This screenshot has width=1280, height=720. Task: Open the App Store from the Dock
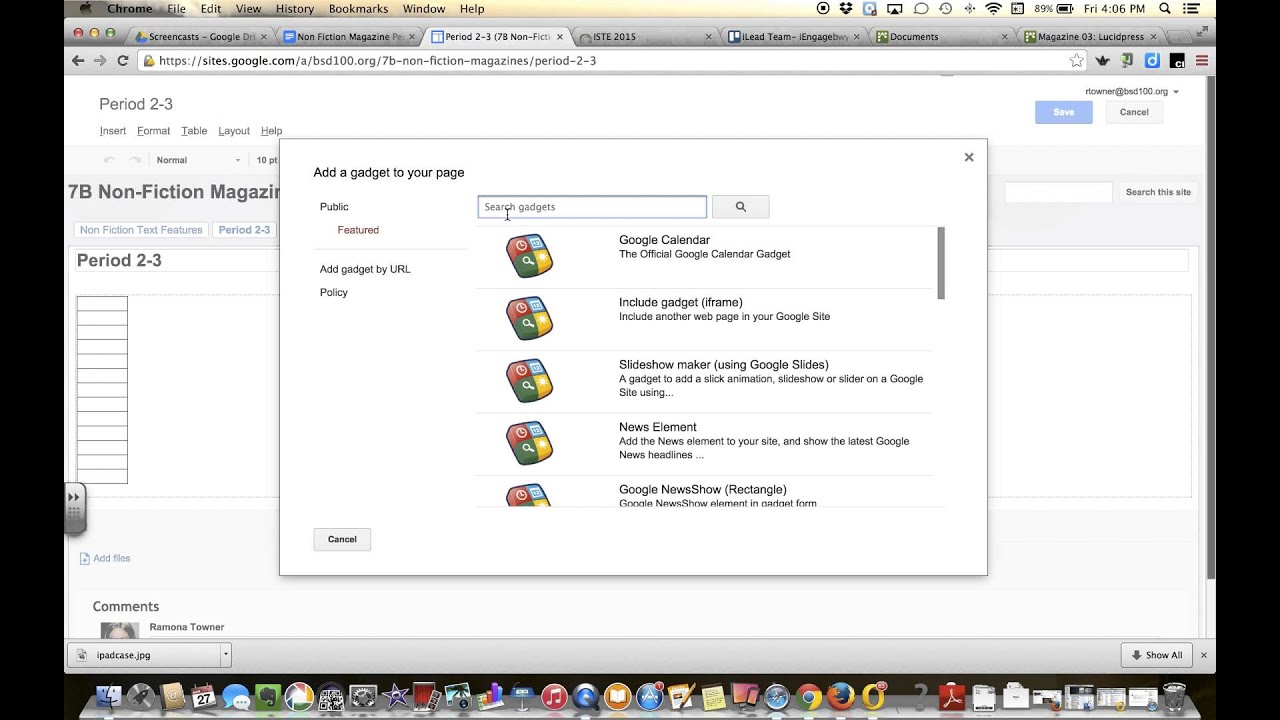click(x=649, y=696)
